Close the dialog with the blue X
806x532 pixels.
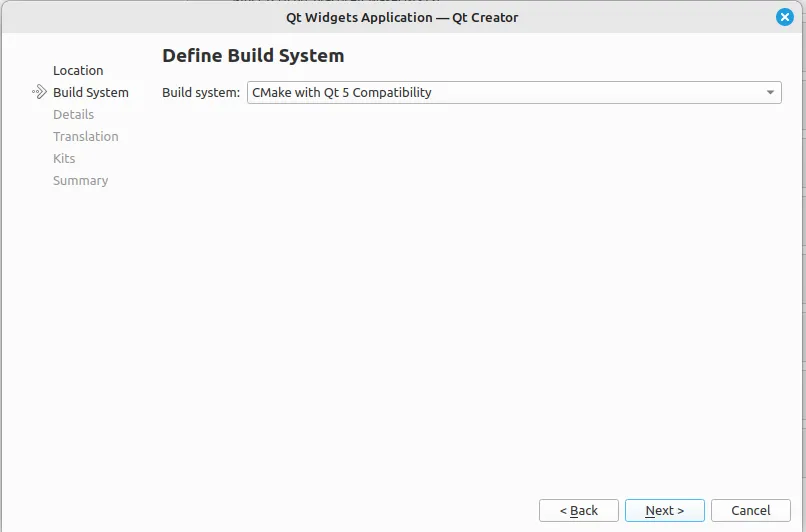point(784,17)
